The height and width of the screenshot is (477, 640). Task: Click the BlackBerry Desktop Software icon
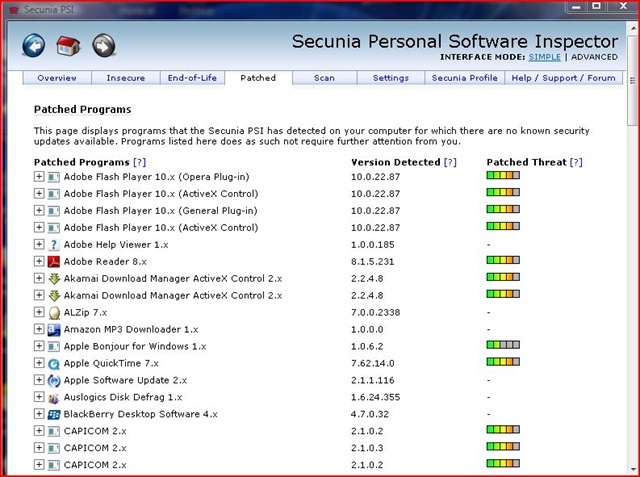coord(53,415)
